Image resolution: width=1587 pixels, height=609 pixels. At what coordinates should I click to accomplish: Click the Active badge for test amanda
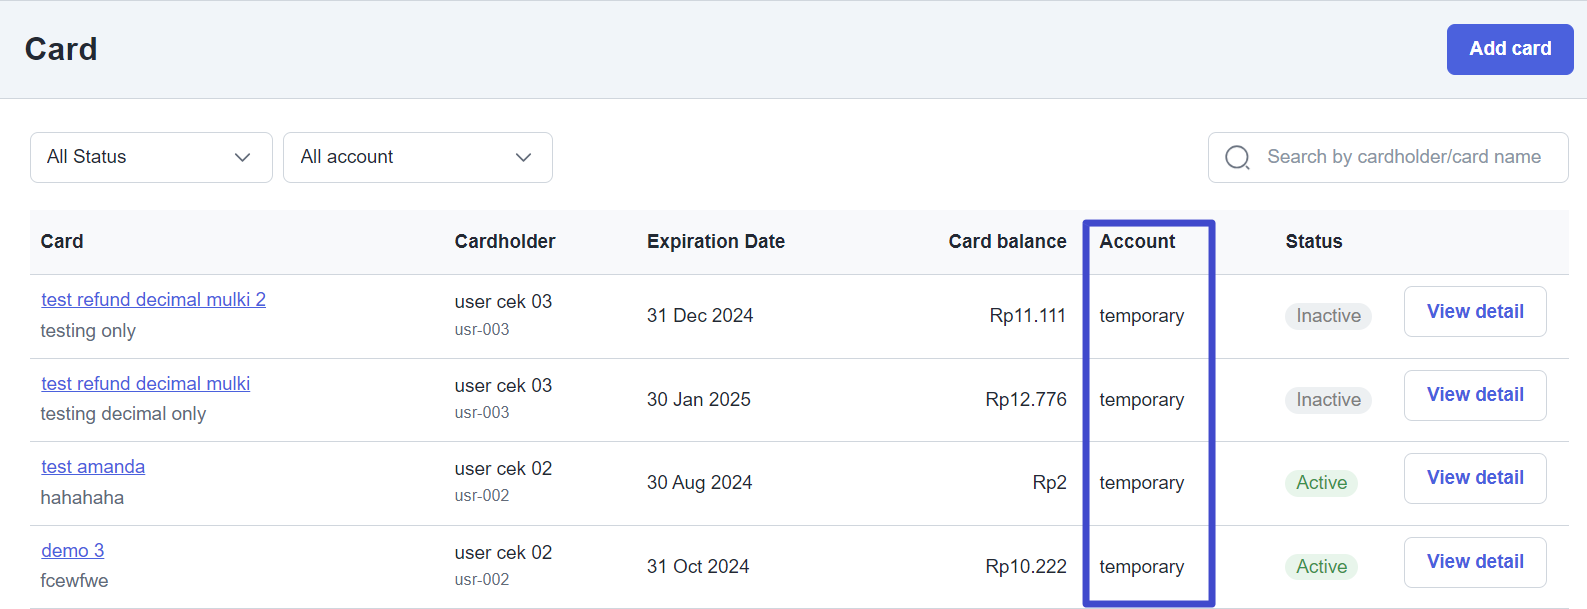1321,483
